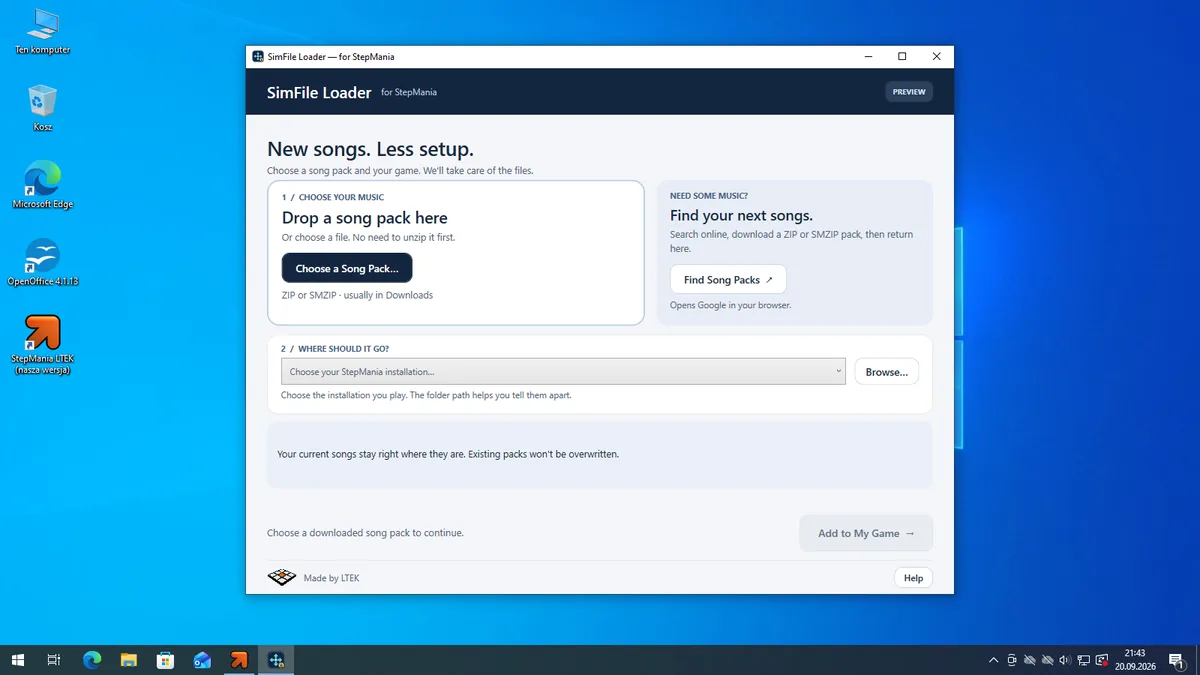Viewport: 1200px width, 675px height.
Task: Open Microsoft Store from the taskbar
Action: (166, 660)
